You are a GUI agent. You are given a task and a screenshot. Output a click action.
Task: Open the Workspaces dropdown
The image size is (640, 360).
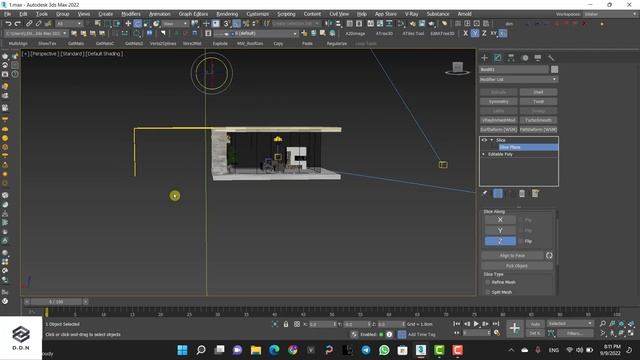tap(610, 14)
